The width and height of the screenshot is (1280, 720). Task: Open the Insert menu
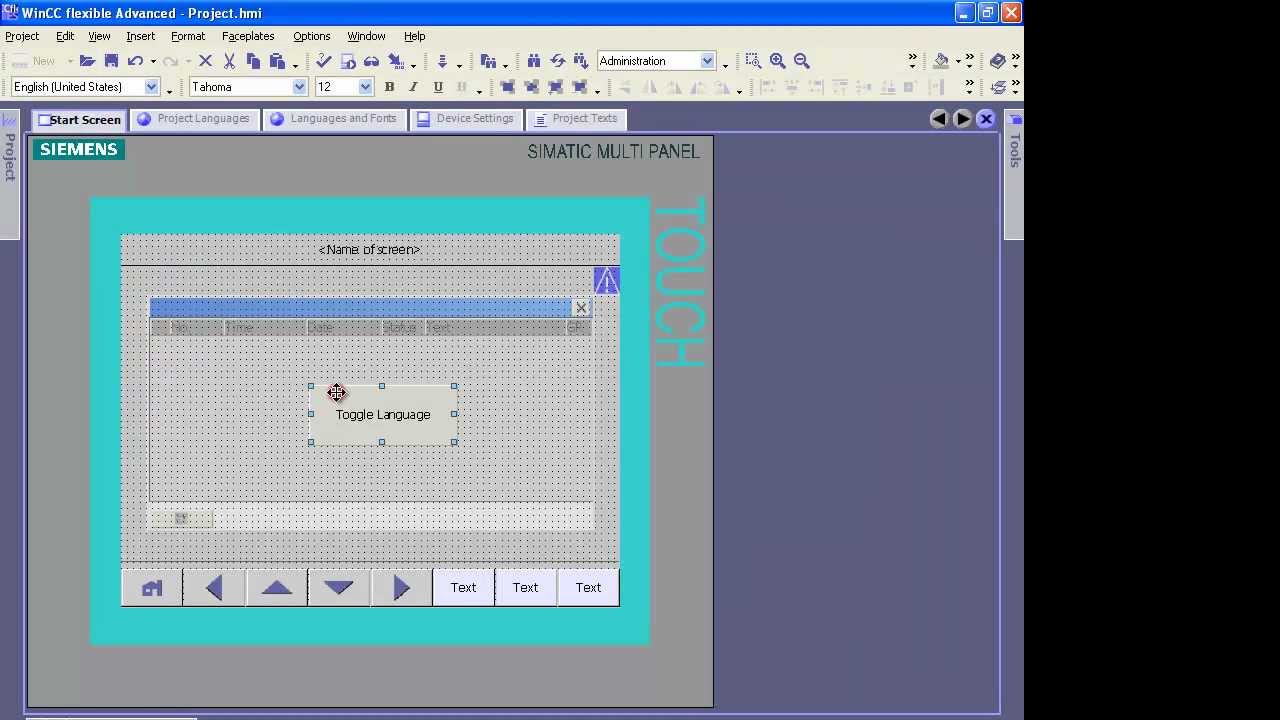tap(140, 36)
